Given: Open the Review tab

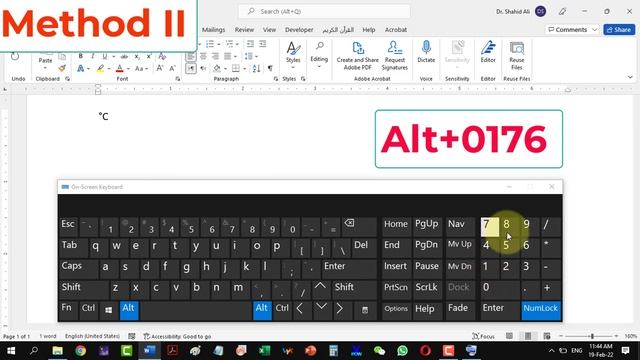Looking at the screenshot, I should pos(244,30).
